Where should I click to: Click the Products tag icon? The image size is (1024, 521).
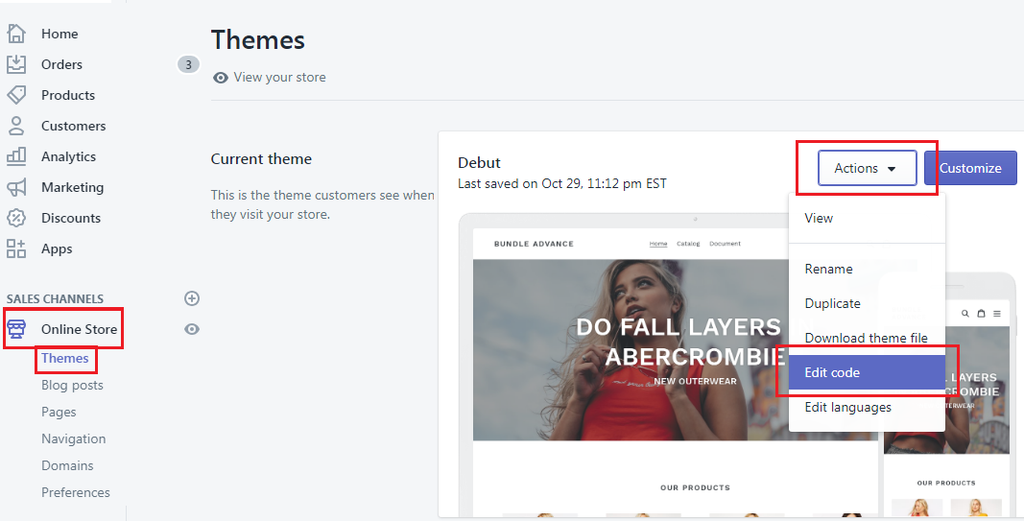[x=16, y=95]
